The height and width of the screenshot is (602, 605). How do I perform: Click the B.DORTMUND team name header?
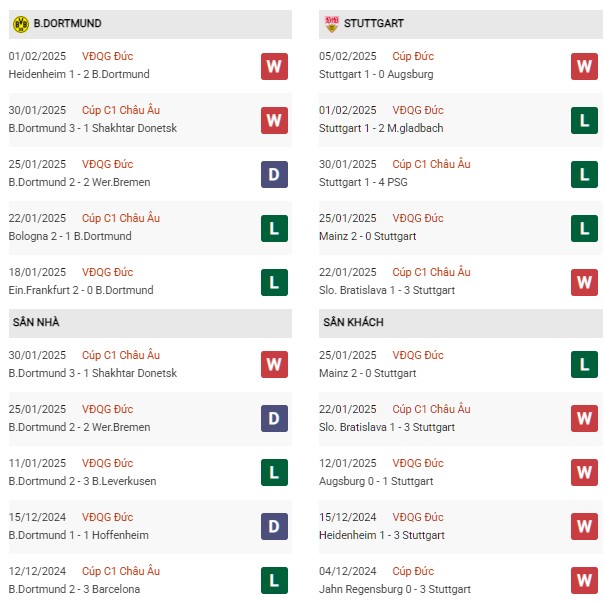tap(68, 24)
